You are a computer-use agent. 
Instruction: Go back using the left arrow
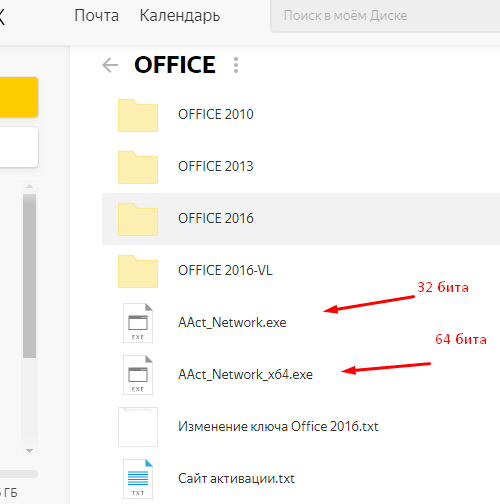(110, 65)
